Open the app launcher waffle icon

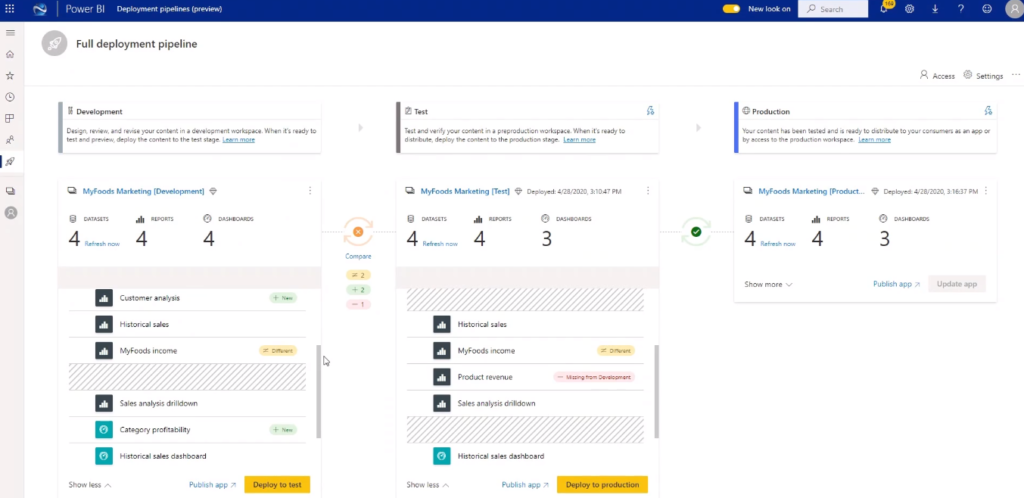point(10,9)
